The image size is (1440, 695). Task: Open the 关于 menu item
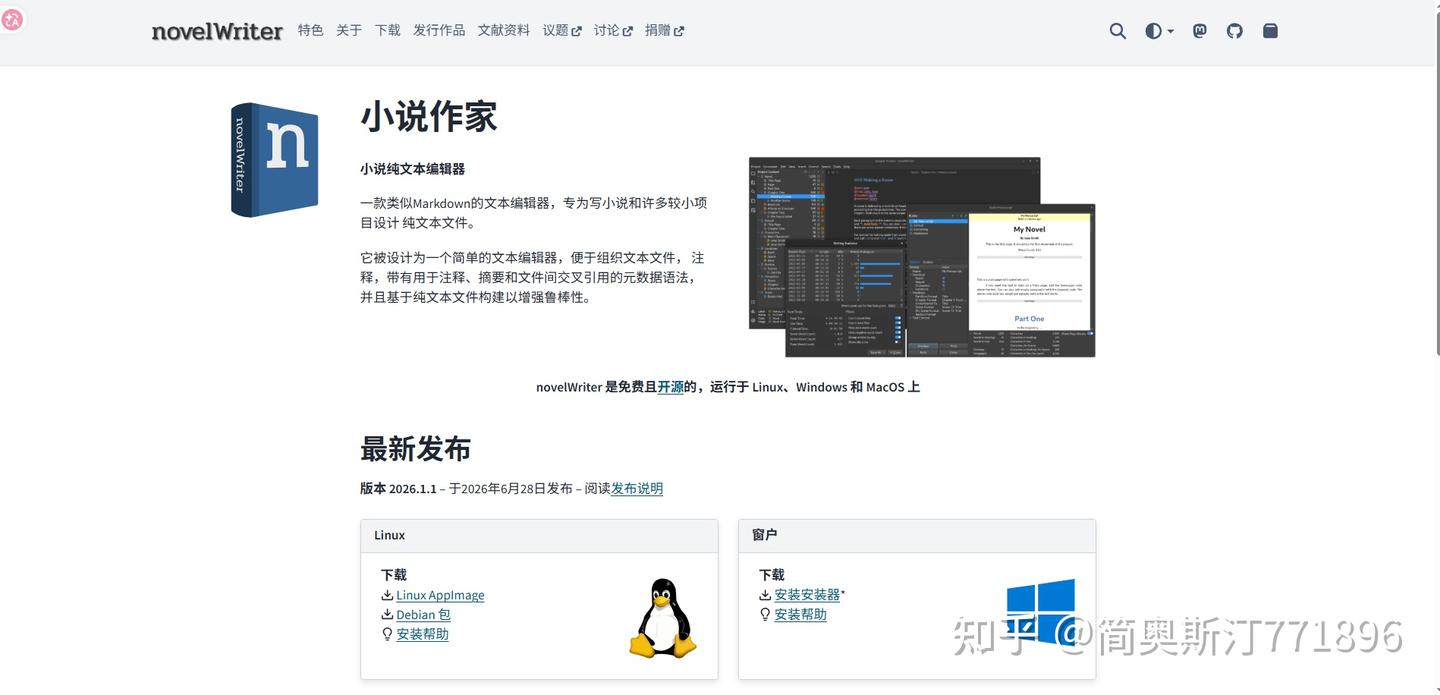tap(349, 30)
